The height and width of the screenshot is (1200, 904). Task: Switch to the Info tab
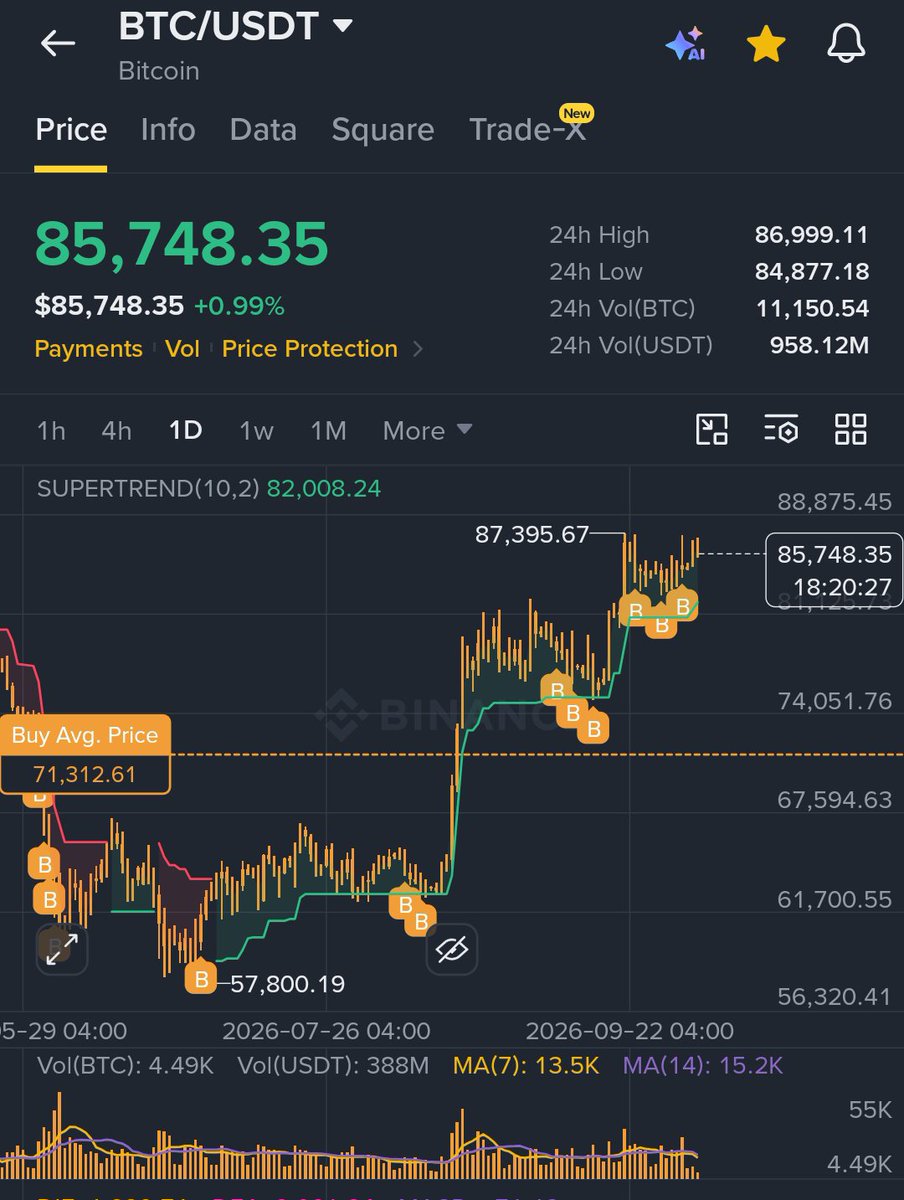168,130
